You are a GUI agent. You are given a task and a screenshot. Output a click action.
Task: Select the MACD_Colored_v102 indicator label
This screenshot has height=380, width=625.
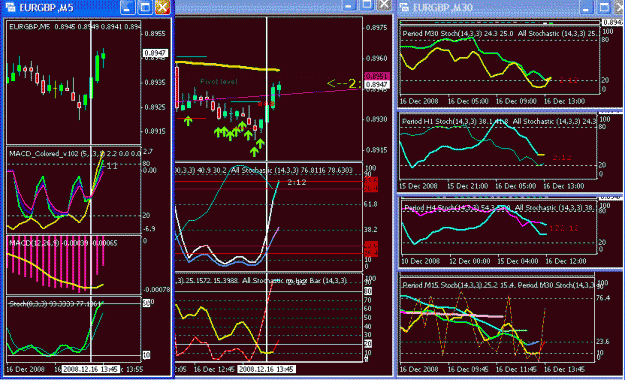pos(74,154)
